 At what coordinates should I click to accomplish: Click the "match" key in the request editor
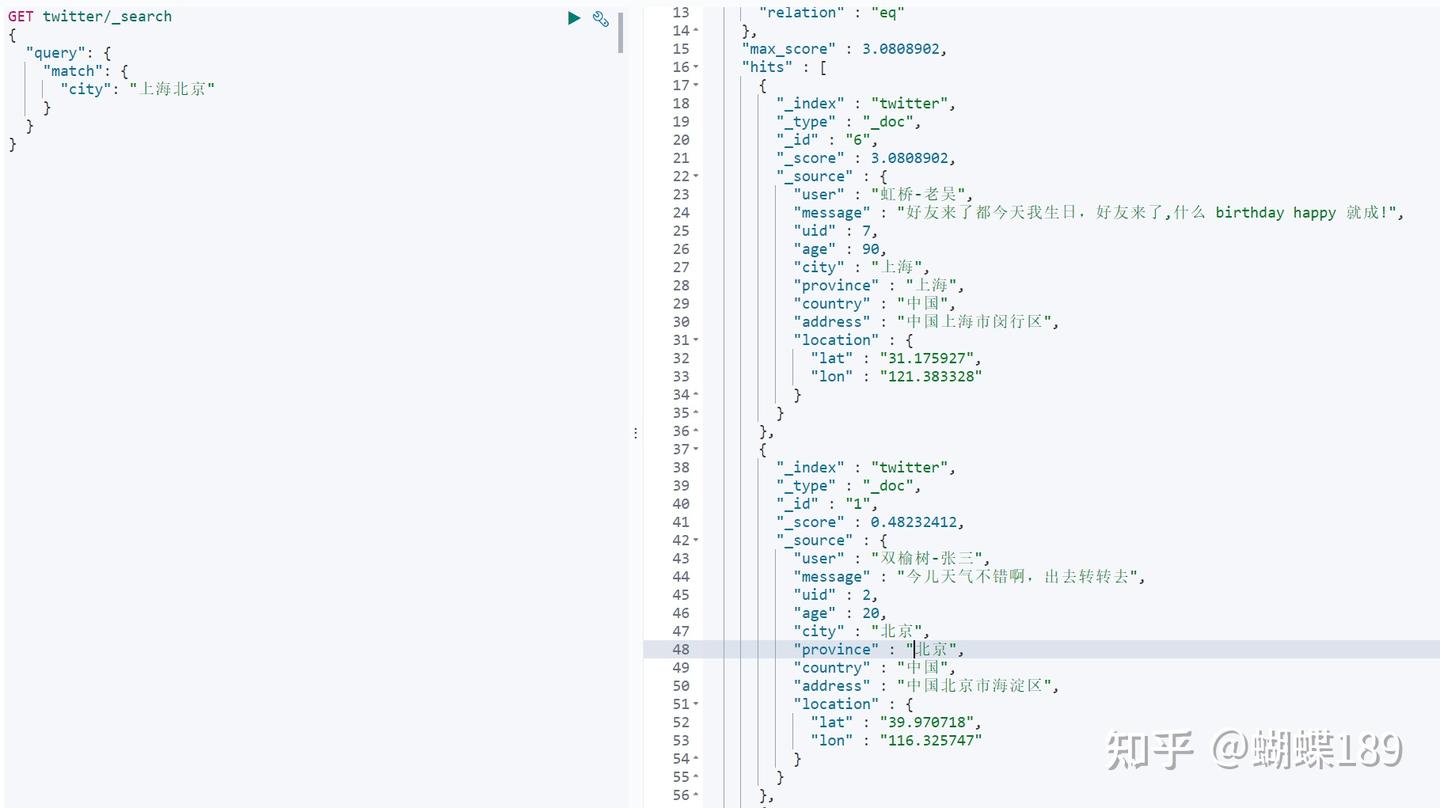(73, 71)
